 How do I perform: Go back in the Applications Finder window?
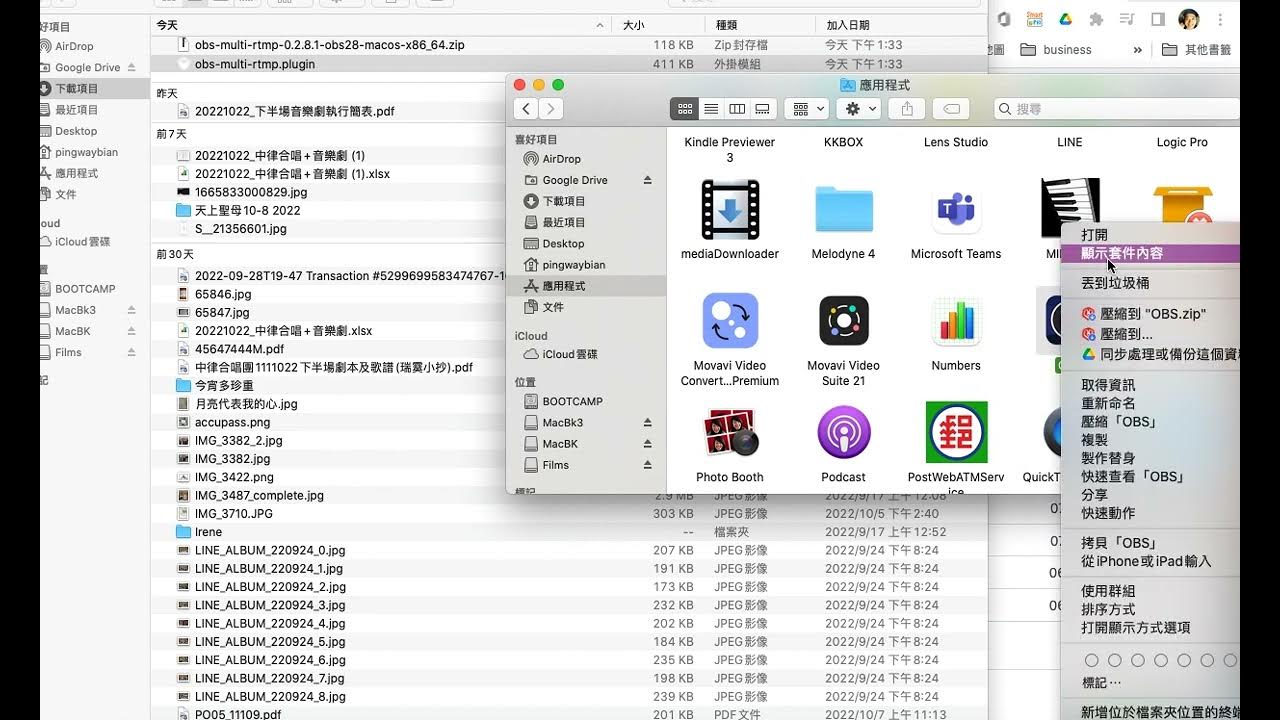[526, 108]
